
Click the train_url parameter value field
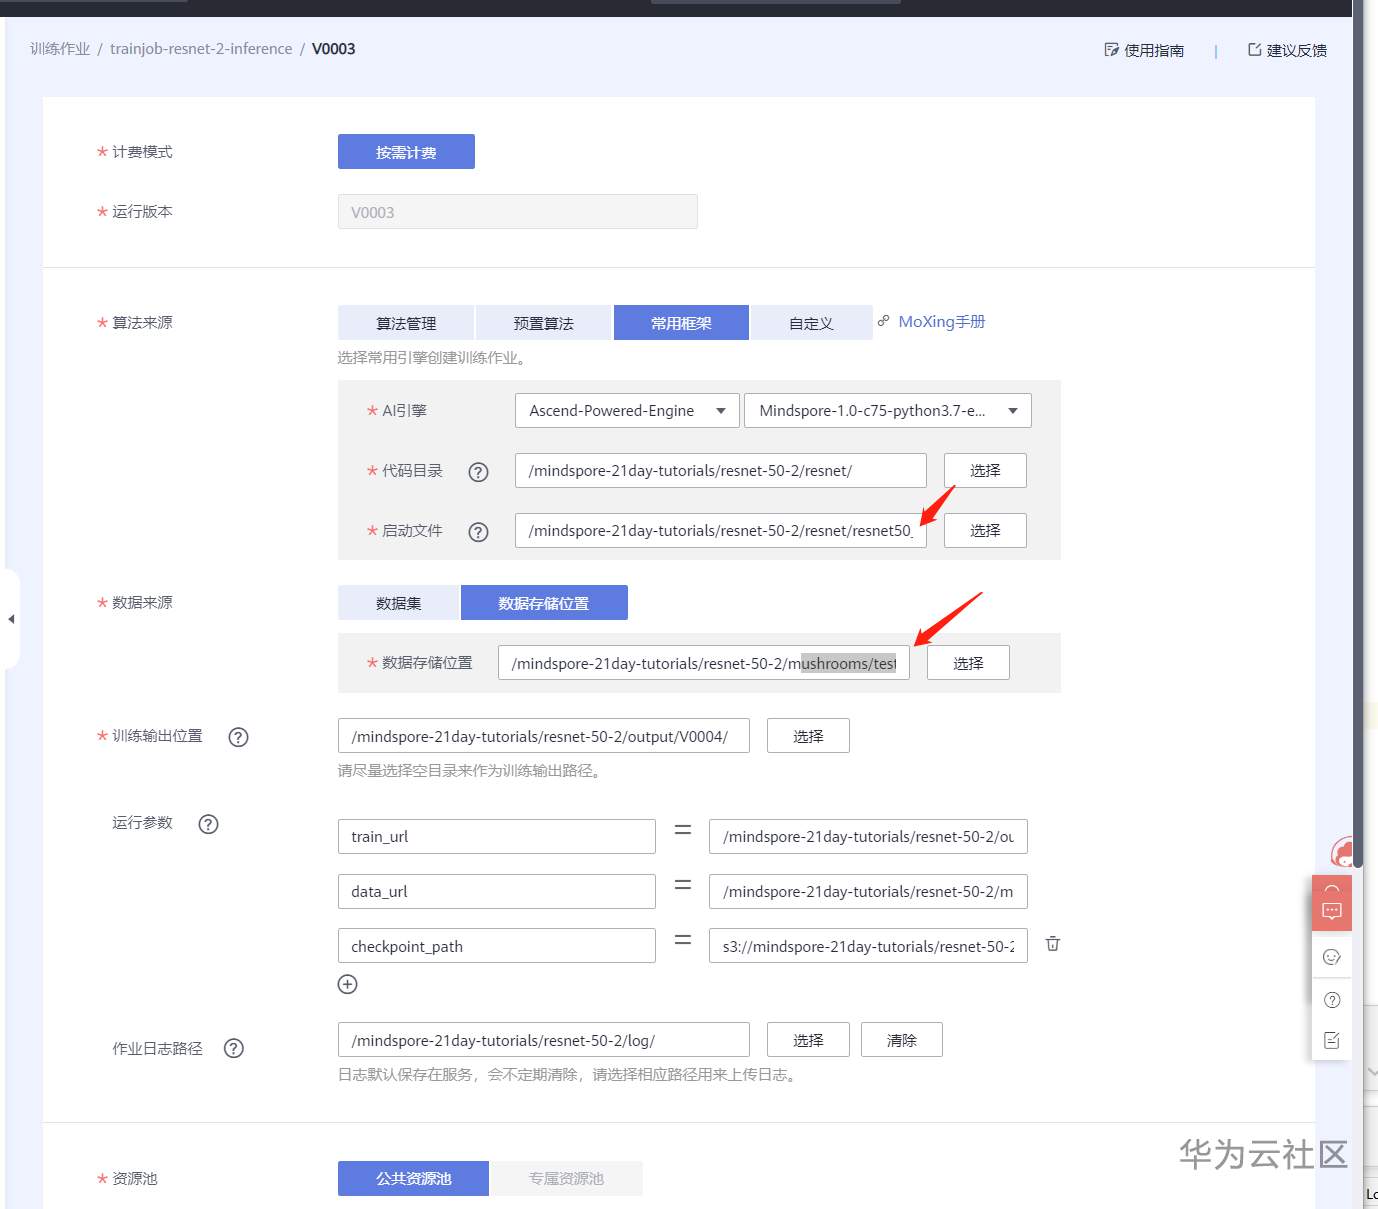(x=868, y=837)
